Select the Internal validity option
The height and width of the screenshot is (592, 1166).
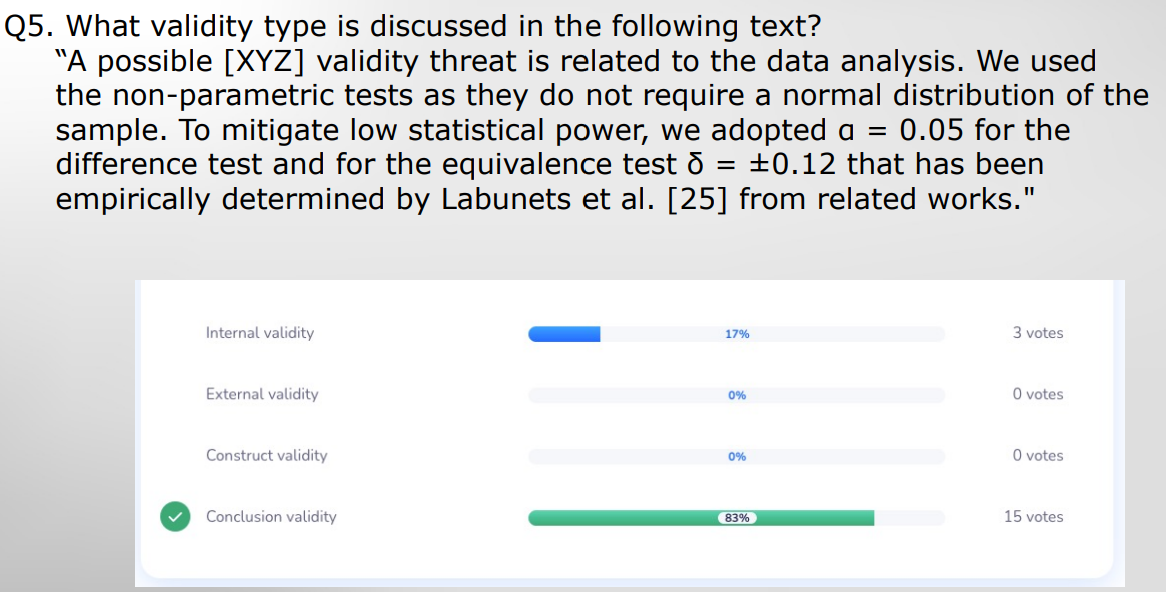point(260,333)
